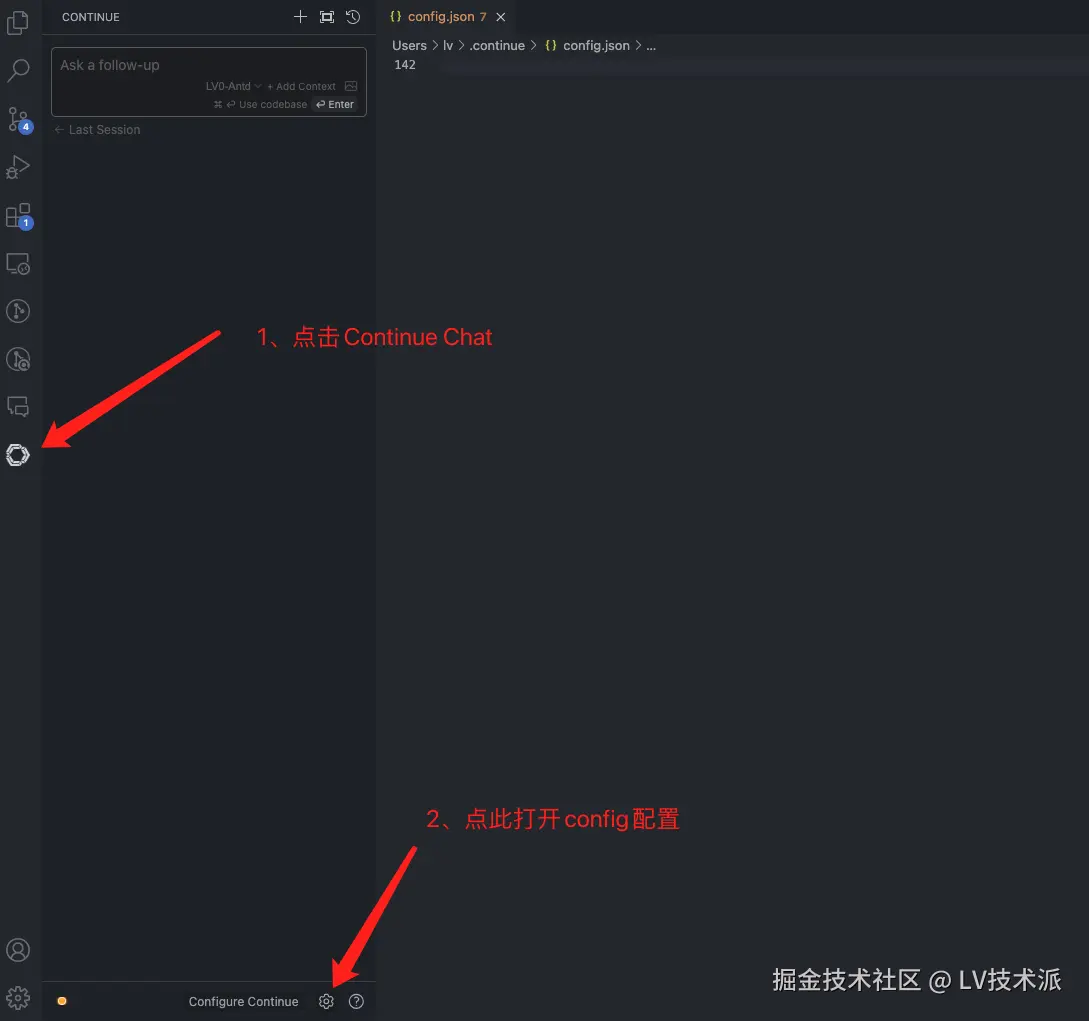1089x1021 pixels.
Task: Focus the Ask a follow-up input
Action: pos(208,65)
